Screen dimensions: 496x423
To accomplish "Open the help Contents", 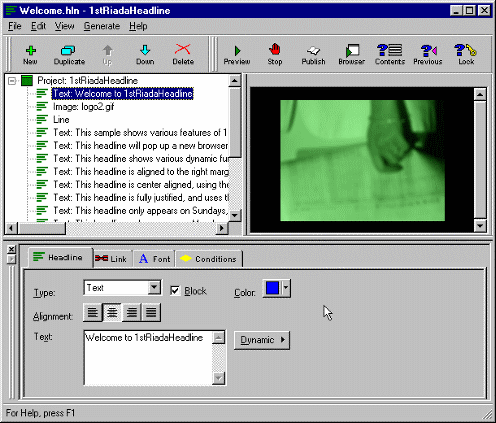I will (x=390, y=55).
